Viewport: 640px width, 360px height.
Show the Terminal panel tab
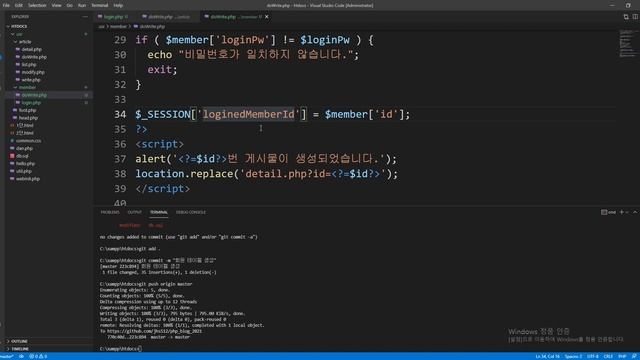click(159, 212)
